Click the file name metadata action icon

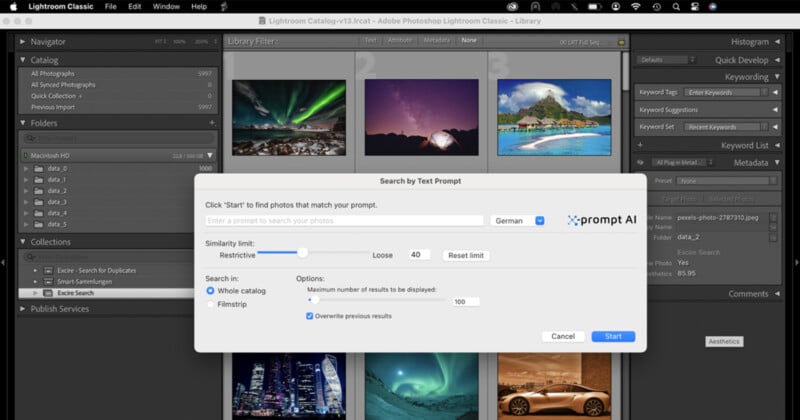[773, 217]
